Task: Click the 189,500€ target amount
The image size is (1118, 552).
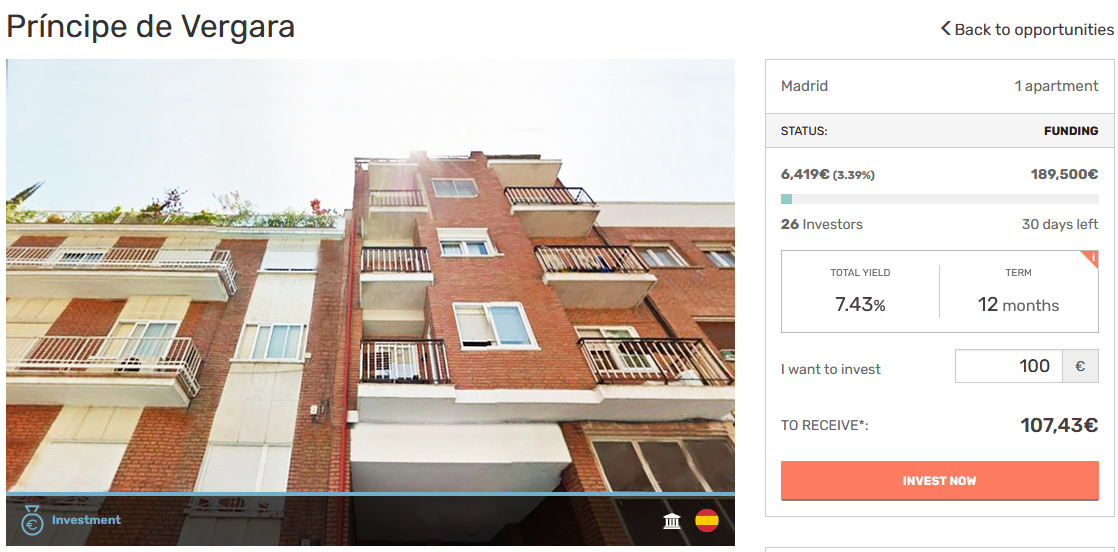Action: (x=1065, y=174)
